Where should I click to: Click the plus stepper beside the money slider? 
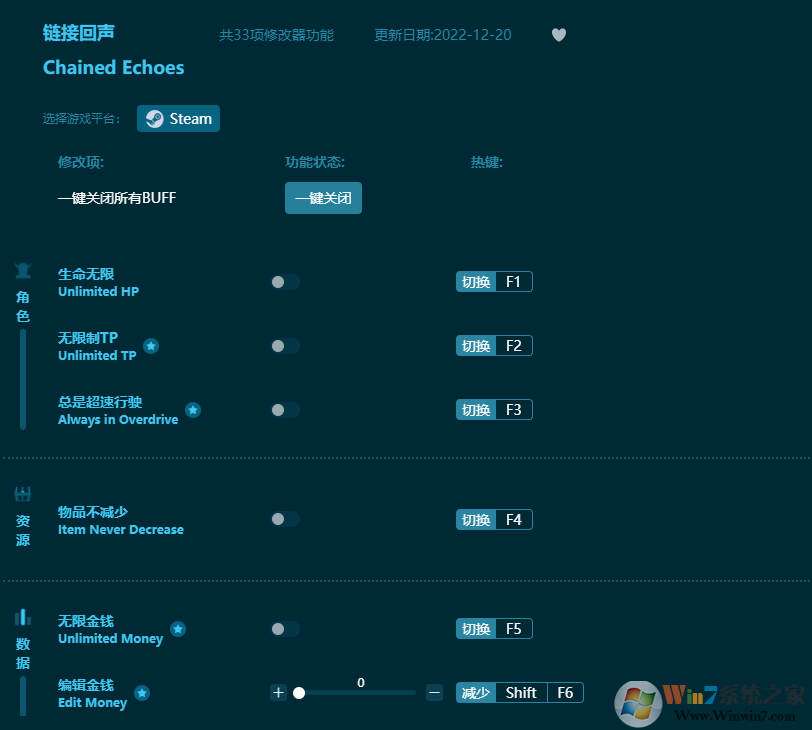(x=278, y=692)
